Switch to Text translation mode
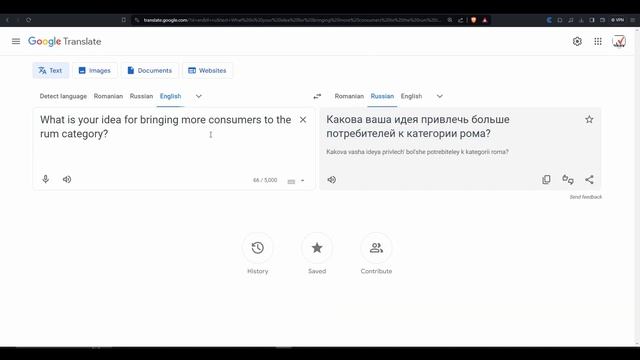 pyautogui.click(x=51, y=71)
